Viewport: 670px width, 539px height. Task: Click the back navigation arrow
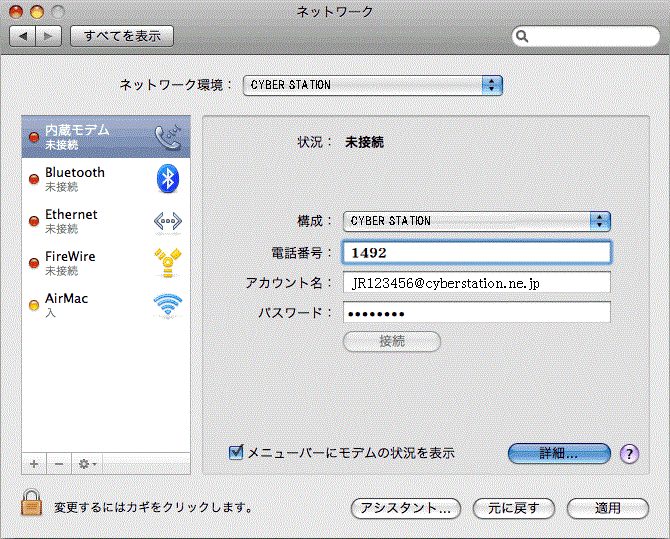[x=23, y=36]
